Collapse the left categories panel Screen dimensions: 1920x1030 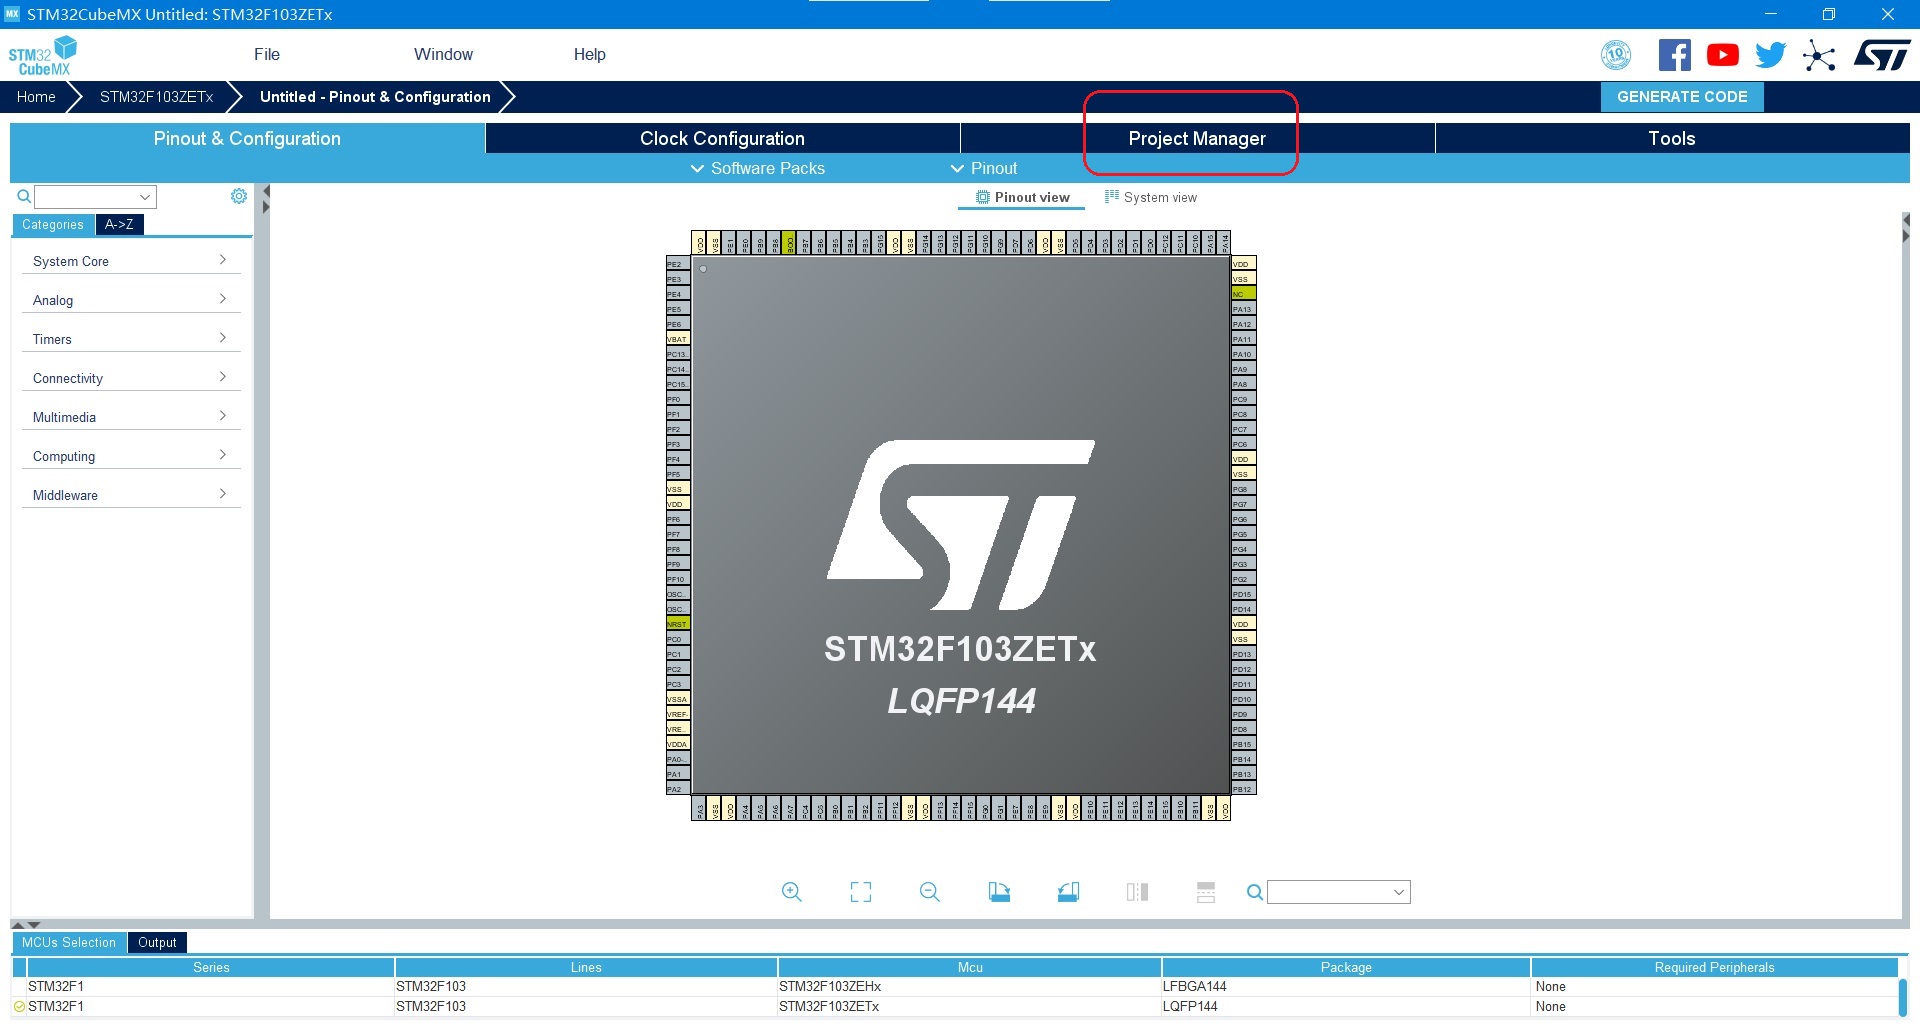point(266,191)
